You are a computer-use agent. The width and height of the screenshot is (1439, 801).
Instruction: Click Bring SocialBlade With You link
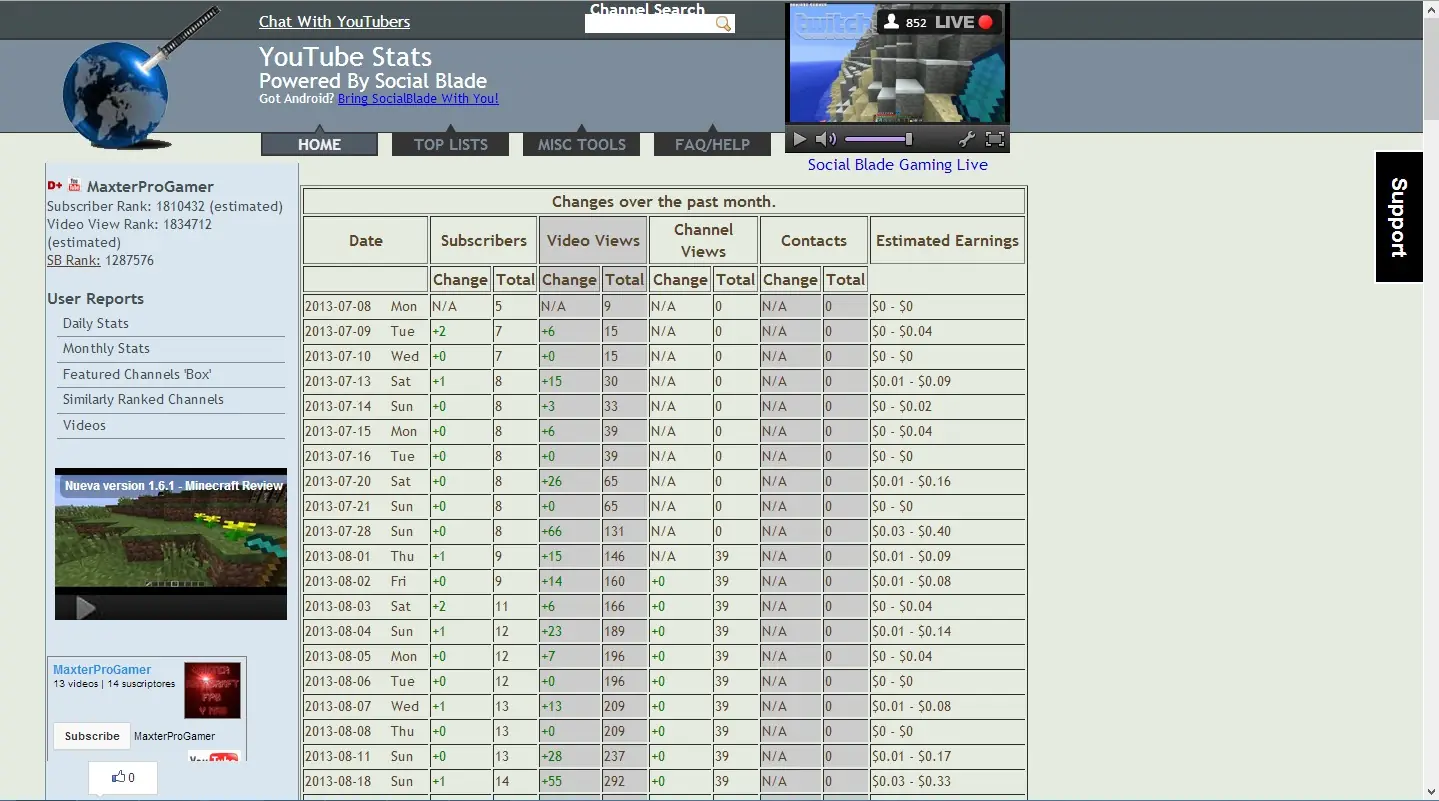coord(418,99)
